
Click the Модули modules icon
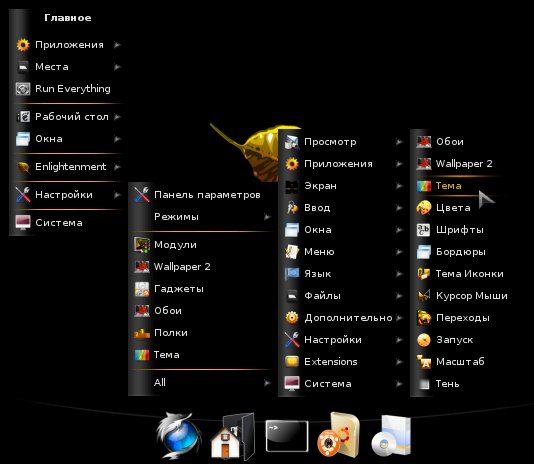142,245
